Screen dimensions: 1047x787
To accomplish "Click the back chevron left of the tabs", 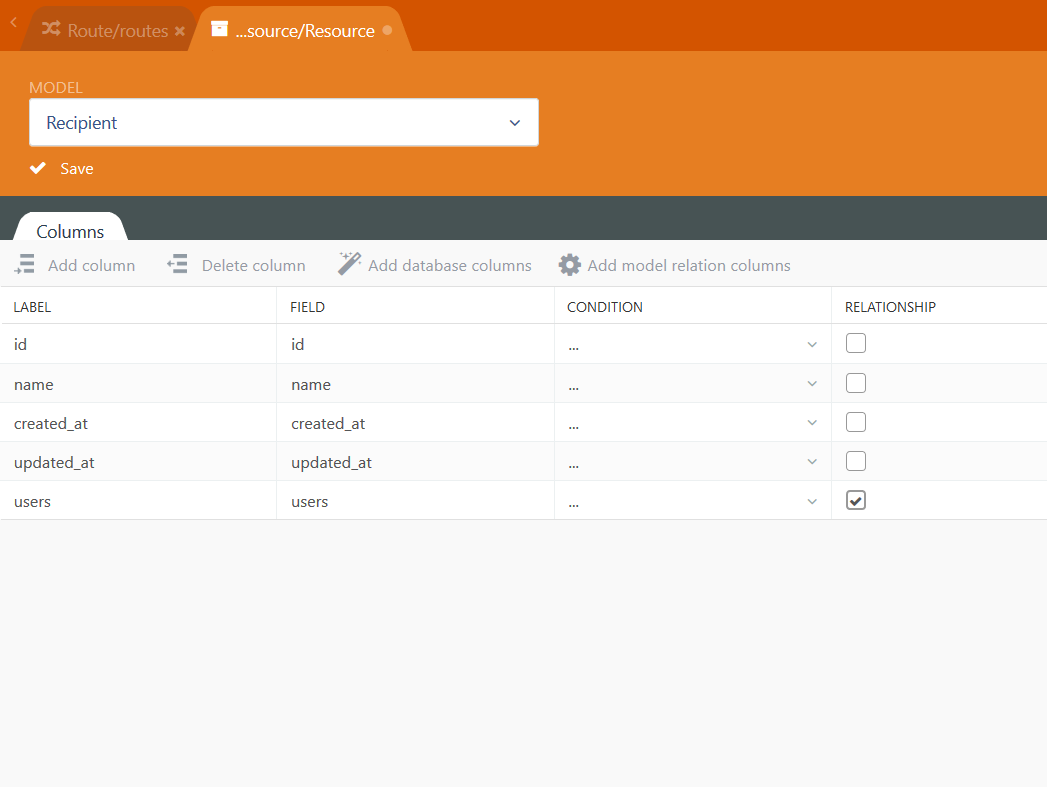I will tap(13, 23).
